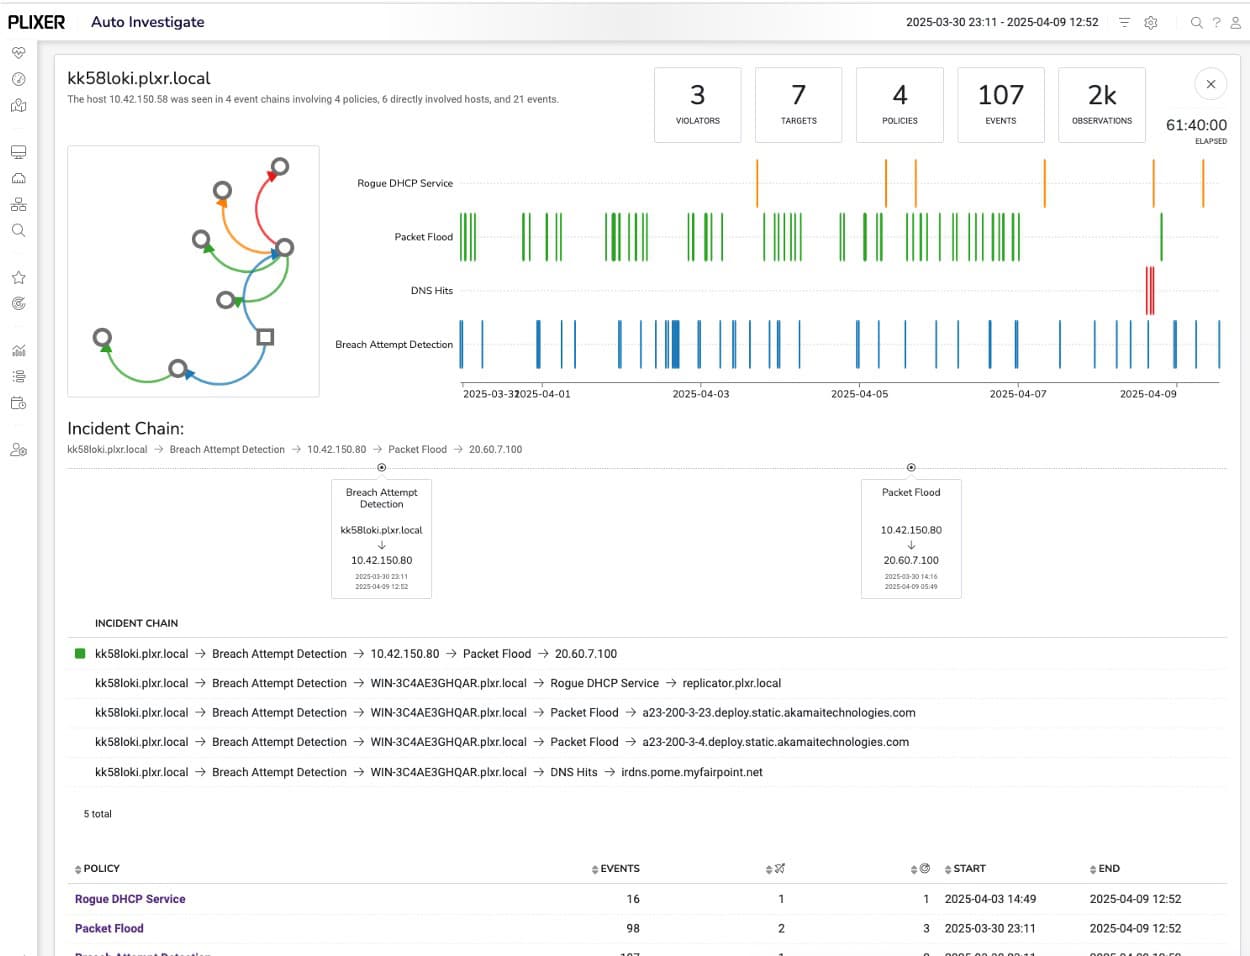Select the incident chain ending in replicator.plxr.local
The height and width of the screenshot is (956, 1250).
pos(438,683)
